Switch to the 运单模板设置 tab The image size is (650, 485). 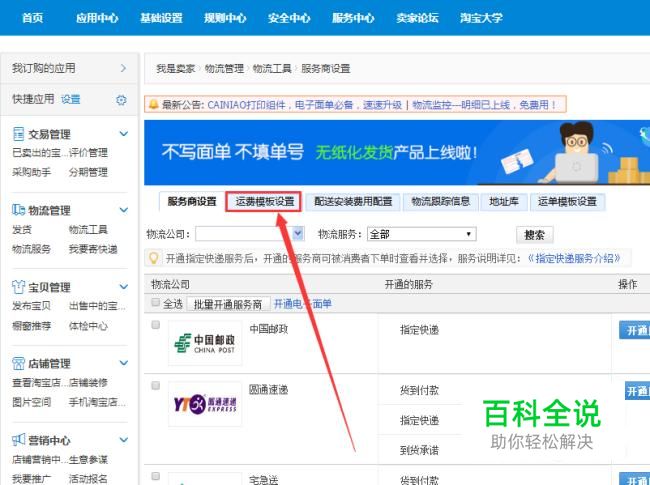[x=568, y=202]
